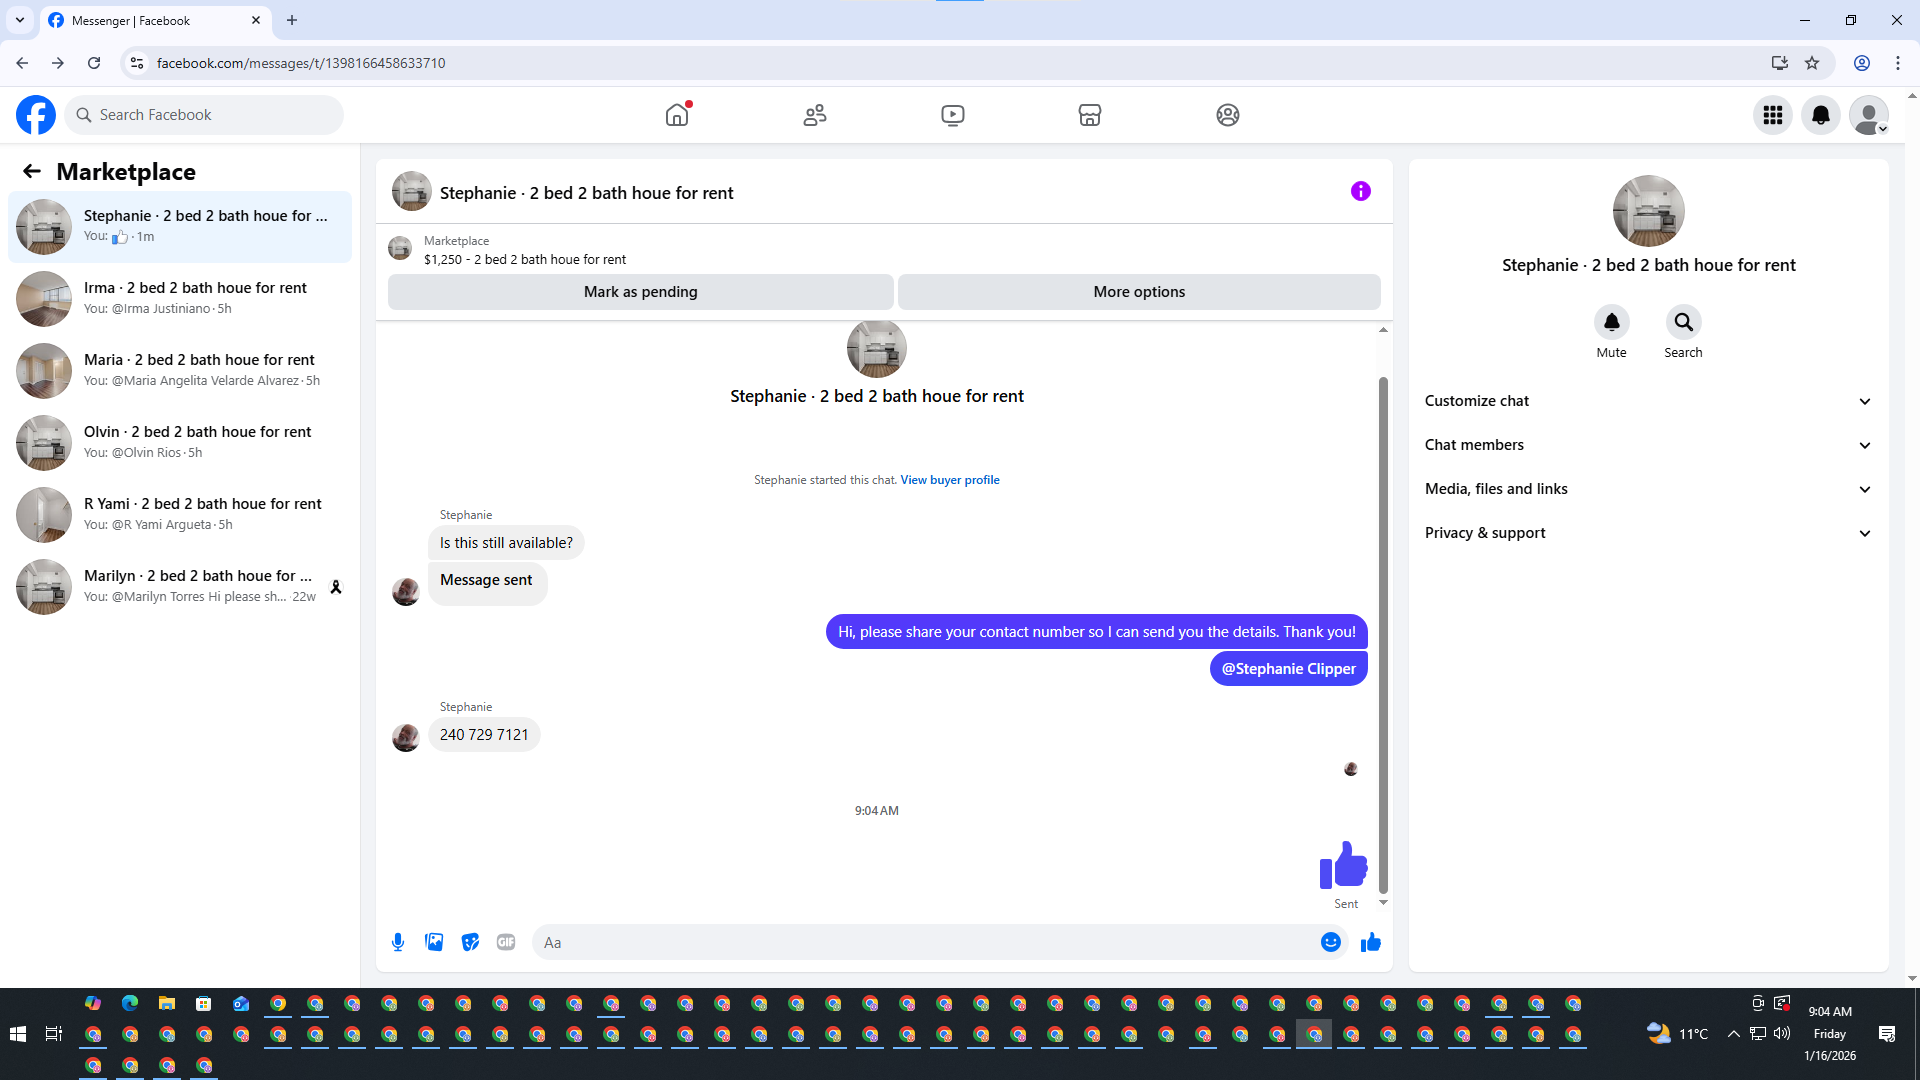Open conversation information purple icon

[x=1360, y=191]
